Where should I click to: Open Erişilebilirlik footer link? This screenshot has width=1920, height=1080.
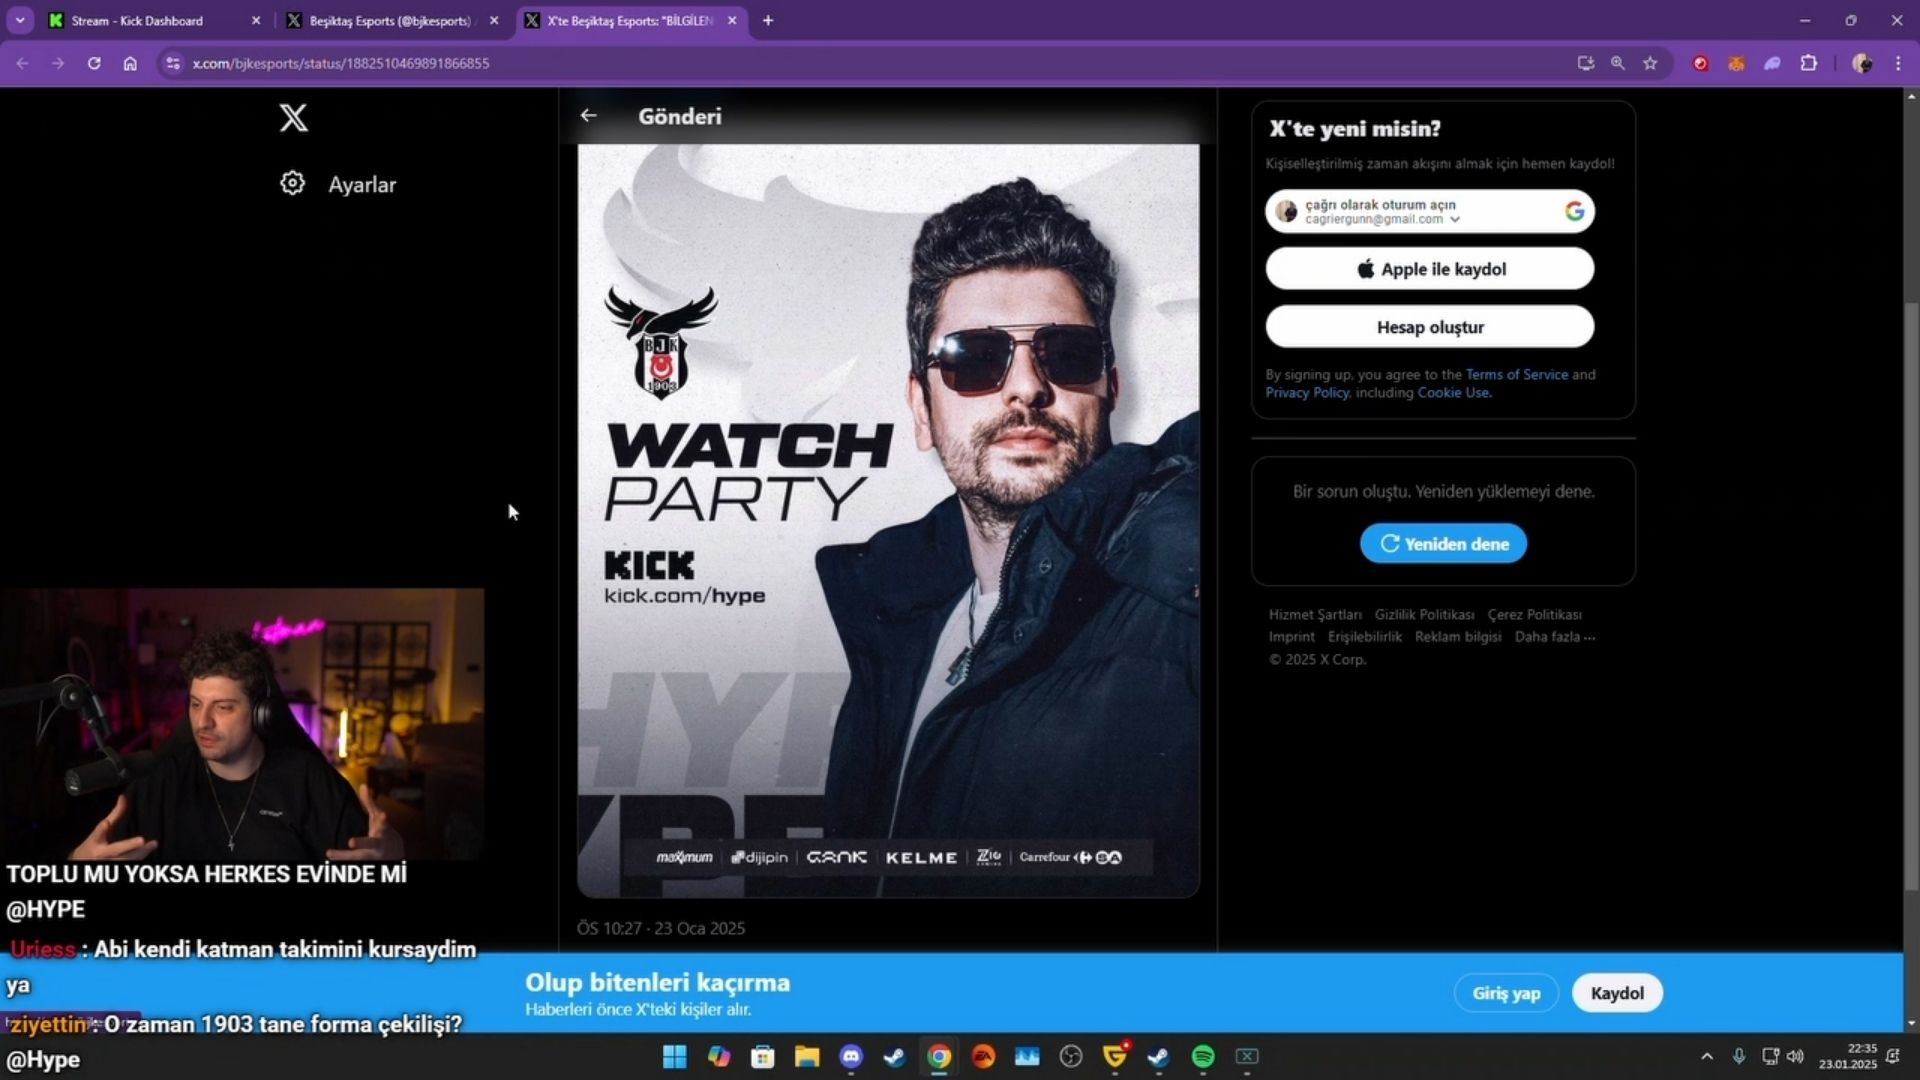tap(1364, 636)
